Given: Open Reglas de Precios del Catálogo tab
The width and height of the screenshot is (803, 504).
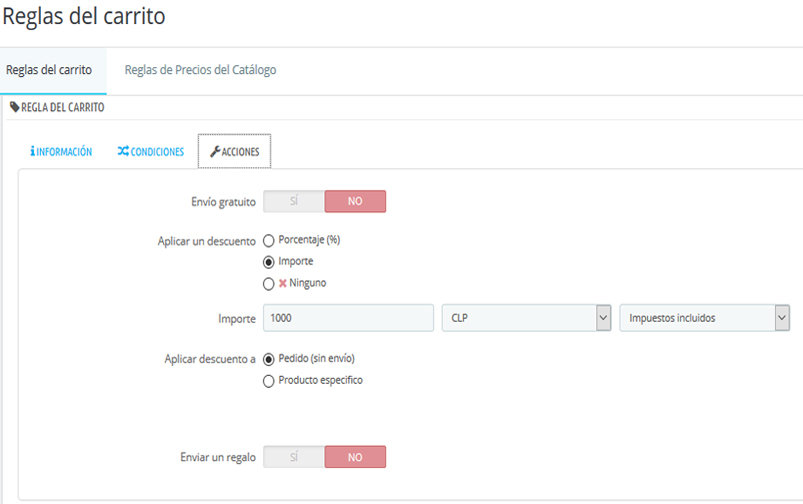Looking at the screenshot, I should pyautogui.click(x=200, y=70).
